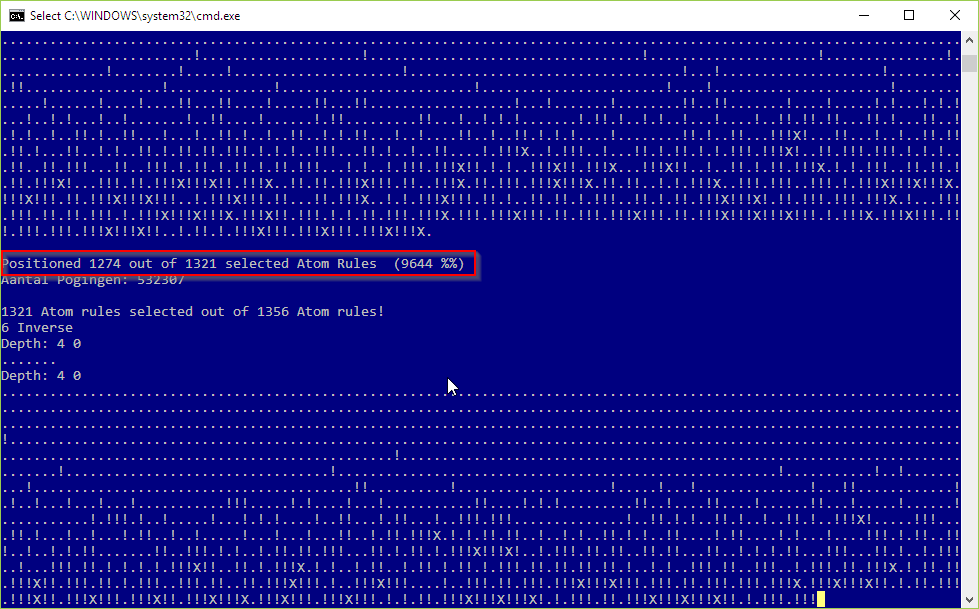Click the '1321 Atom rules selected' line
This screenshot has height=609, width=979.
pyautogui.click(x=192, y=312)
